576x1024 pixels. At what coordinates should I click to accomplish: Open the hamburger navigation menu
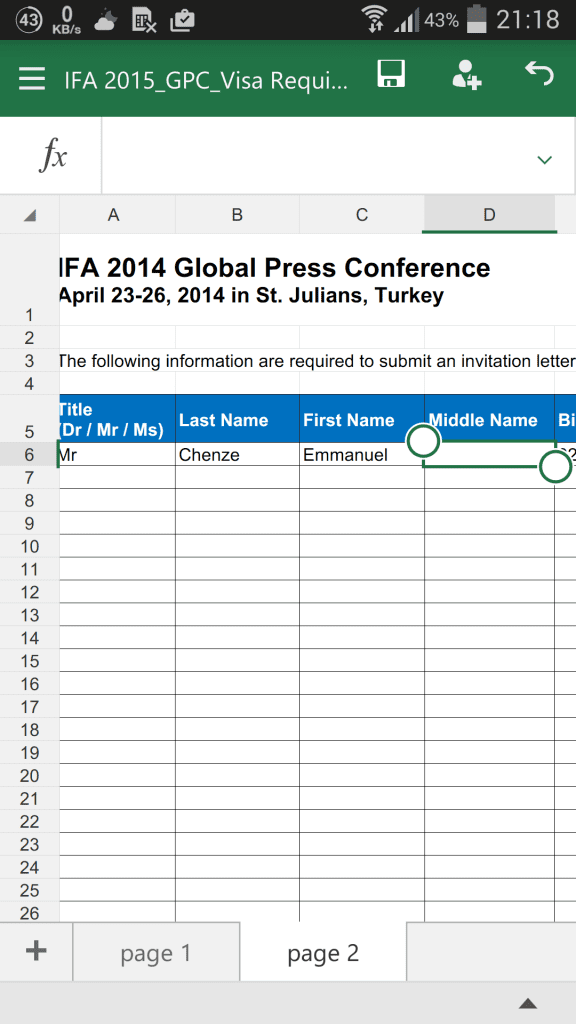tap(31, 78)
